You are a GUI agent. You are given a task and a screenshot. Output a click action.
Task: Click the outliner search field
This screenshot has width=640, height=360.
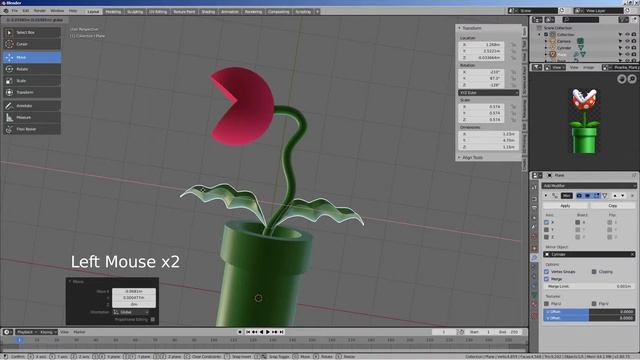580,20
